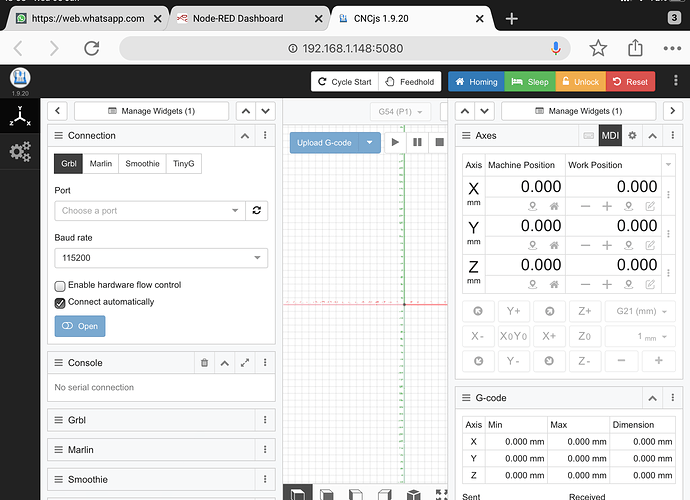Reload the browser page
The height and width of the screenshot is (500, 690).
[92, 48]
